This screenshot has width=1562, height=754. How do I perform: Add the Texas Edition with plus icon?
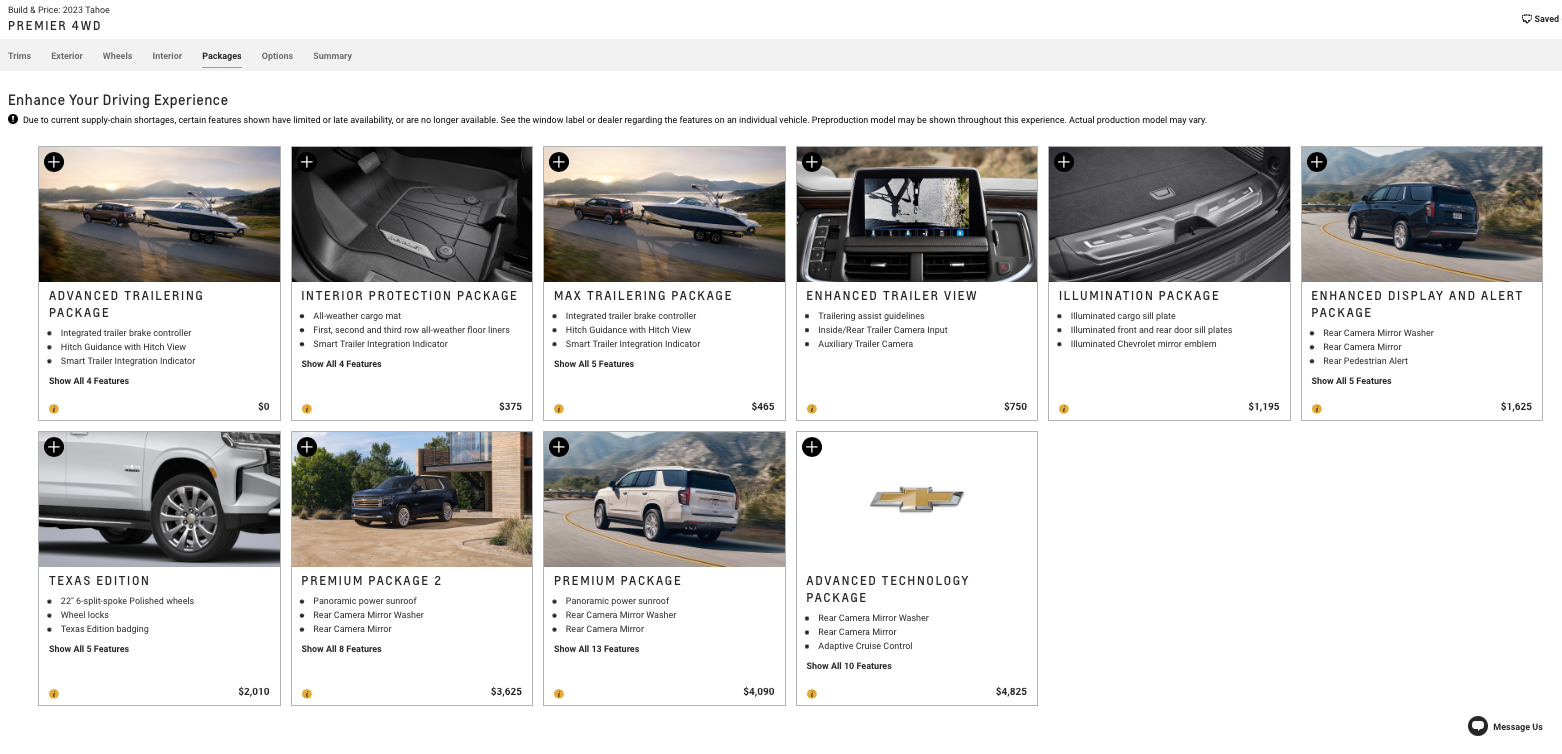click(x=54, y=447)
